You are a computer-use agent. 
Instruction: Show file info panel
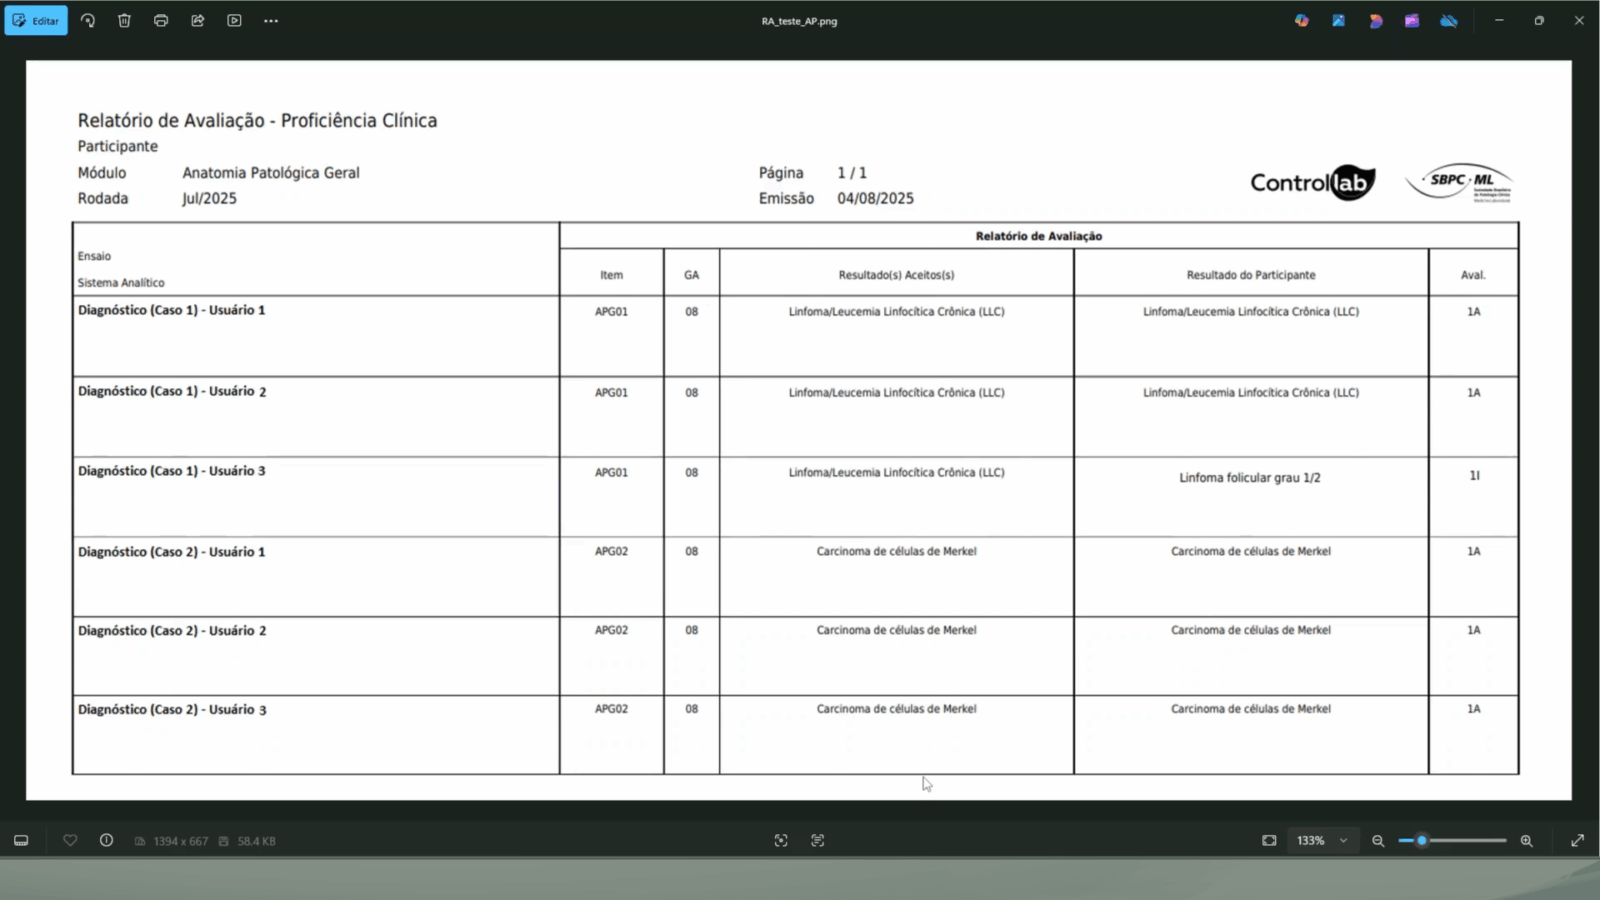(106, 841)
